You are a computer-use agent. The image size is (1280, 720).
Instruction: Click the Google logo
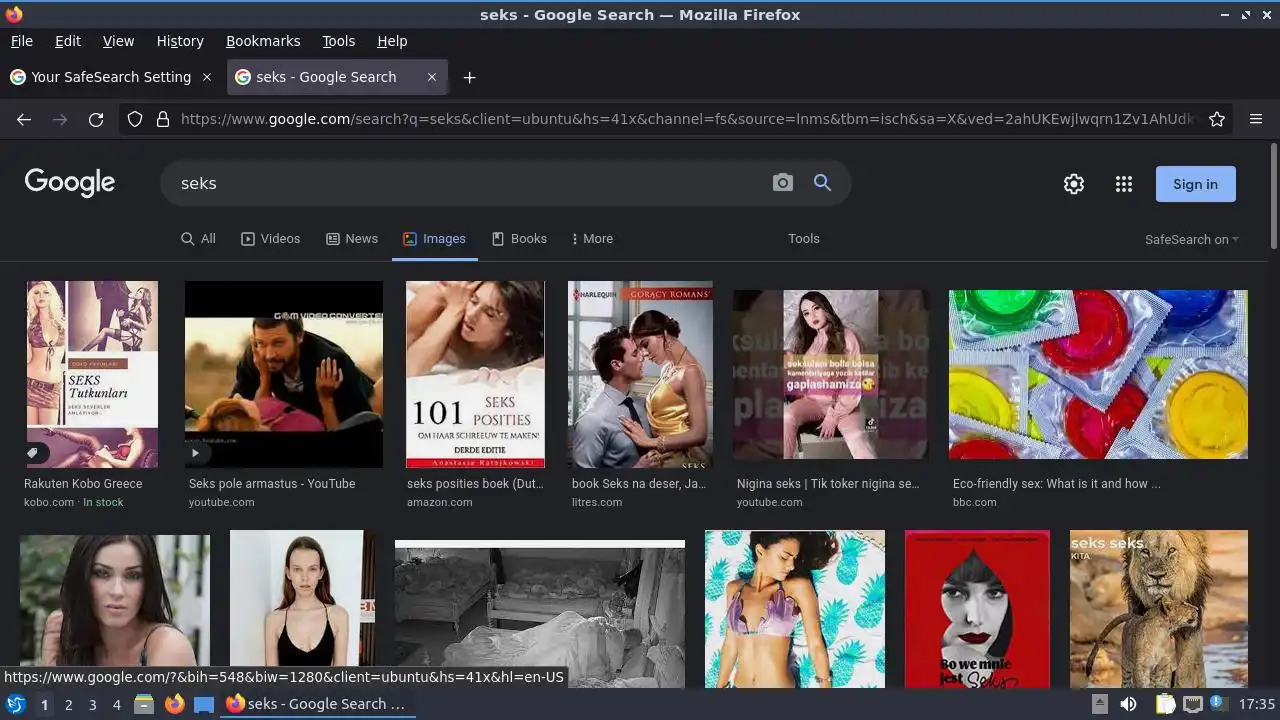click(70, 183)
